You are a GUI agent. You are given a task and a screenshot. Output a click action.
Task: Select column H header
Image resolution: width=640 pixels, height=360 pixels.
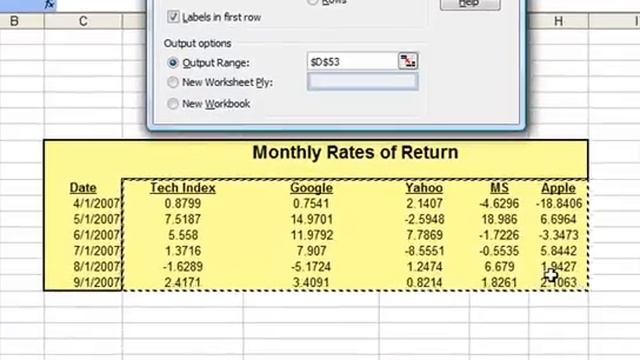pos(558,21)
